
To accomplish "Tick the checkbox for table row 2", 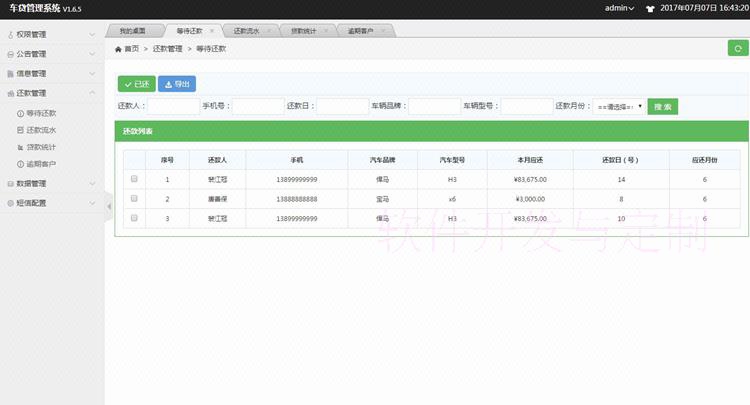I will coord(134,198).
